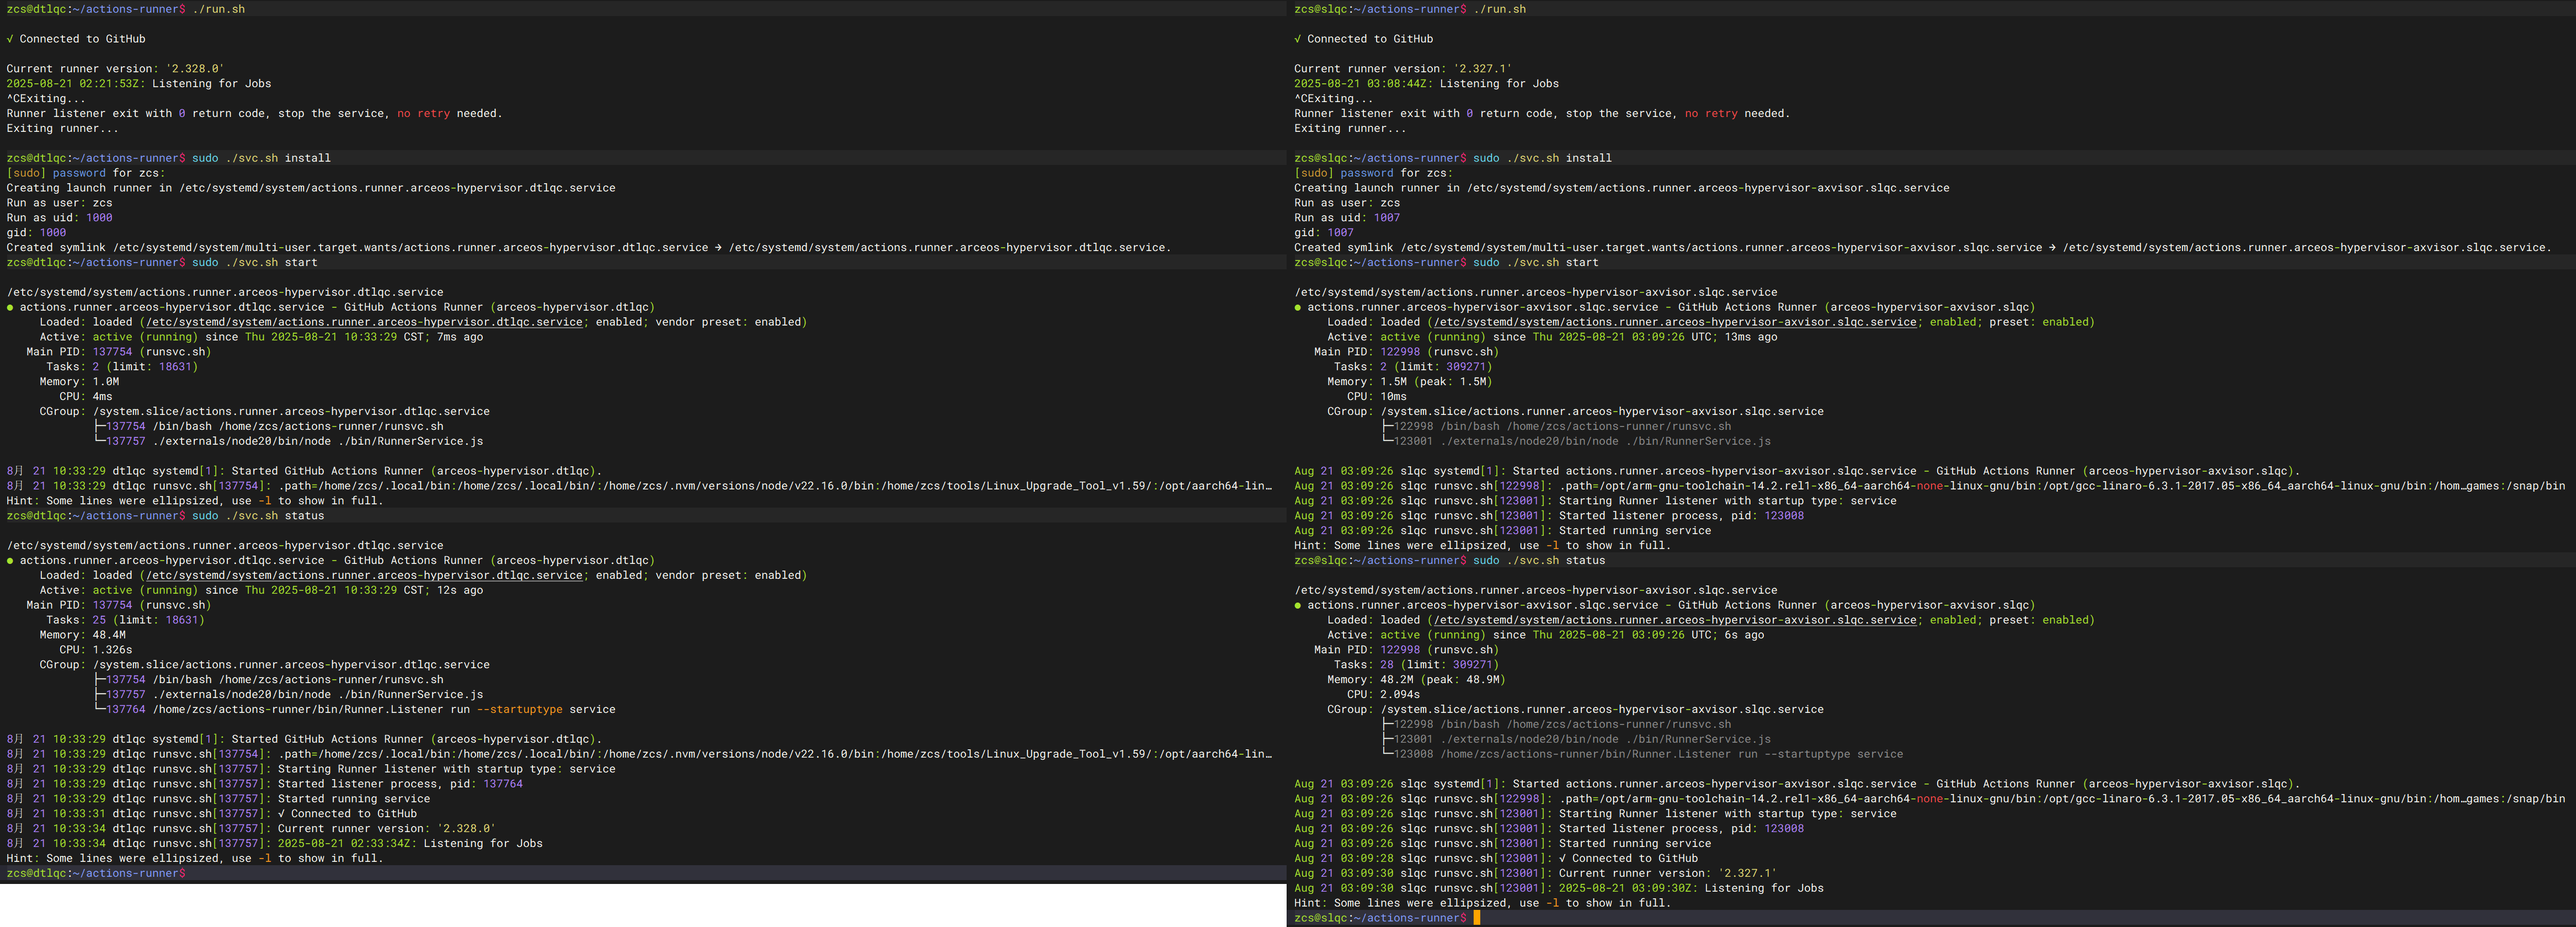Click the 'sudo ./svc.sh install' command in the right pane

coord(1542,158)
